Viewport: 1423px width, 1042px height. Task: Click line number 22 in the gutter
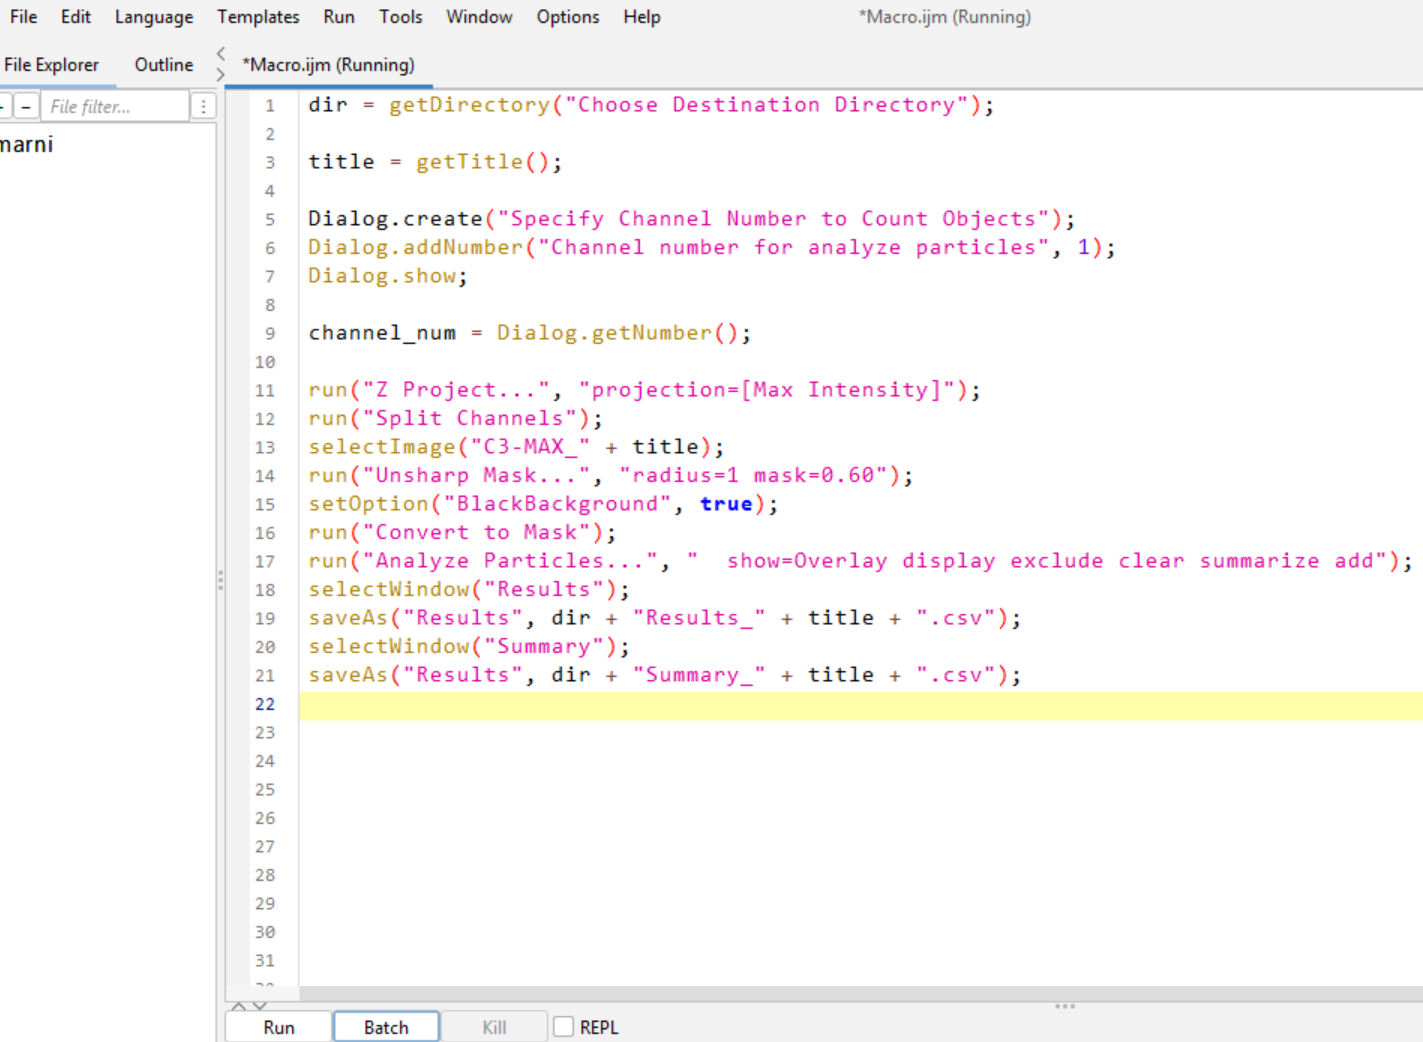[264, 704]
